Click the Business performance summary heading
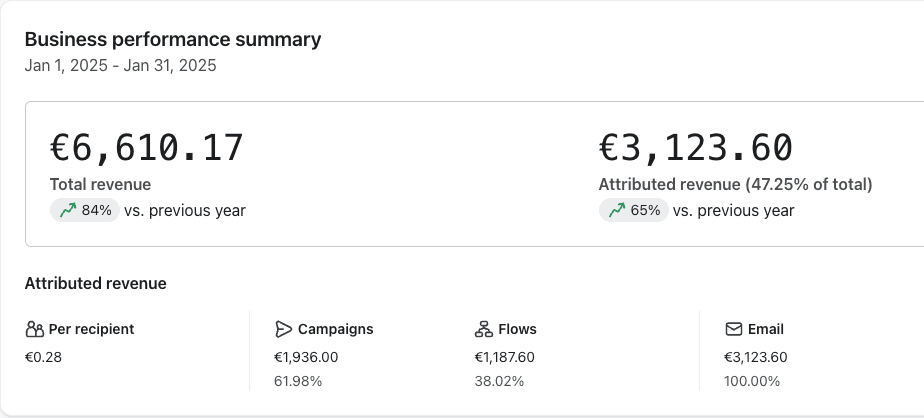This screenshot has height=418, width=924. pyautogui.click(x=173, y=40)
